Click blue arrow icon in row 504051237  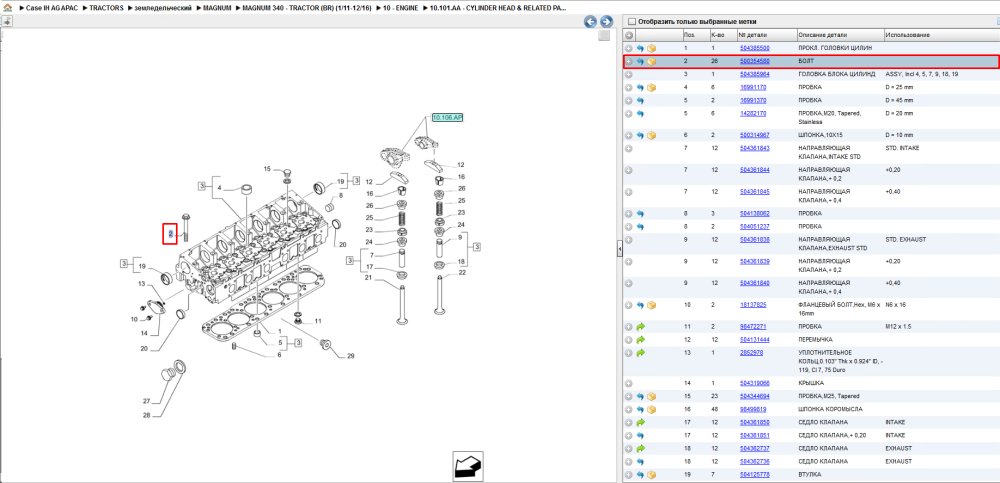tap(640, 227)
